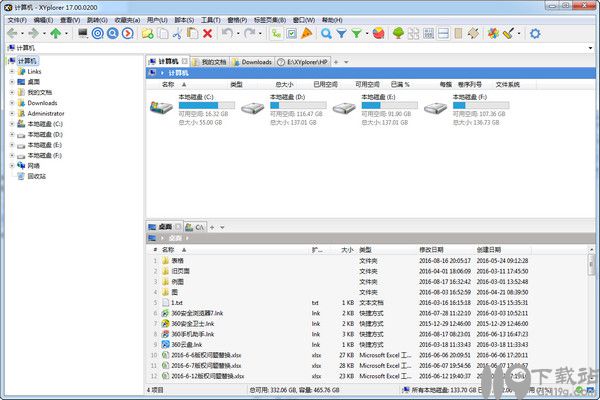Click the grid view toolbar icon
Image resolution: width=600 pixels, height=400 pixels.
click(429, 34)
